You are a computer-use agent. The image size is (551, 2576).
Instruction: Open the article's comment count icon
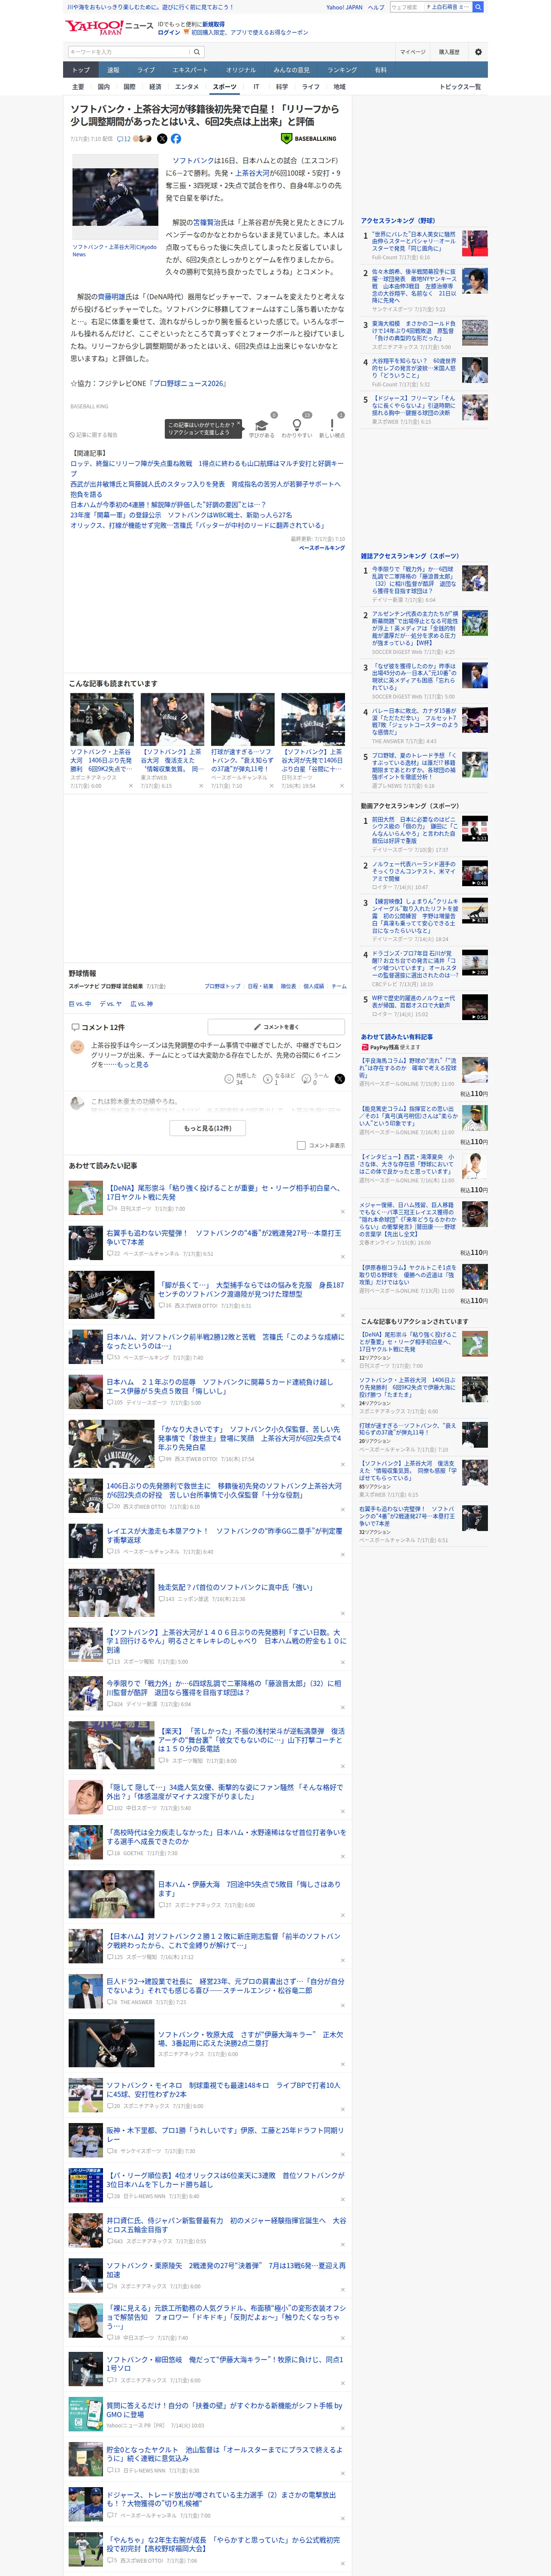point(125,139)
